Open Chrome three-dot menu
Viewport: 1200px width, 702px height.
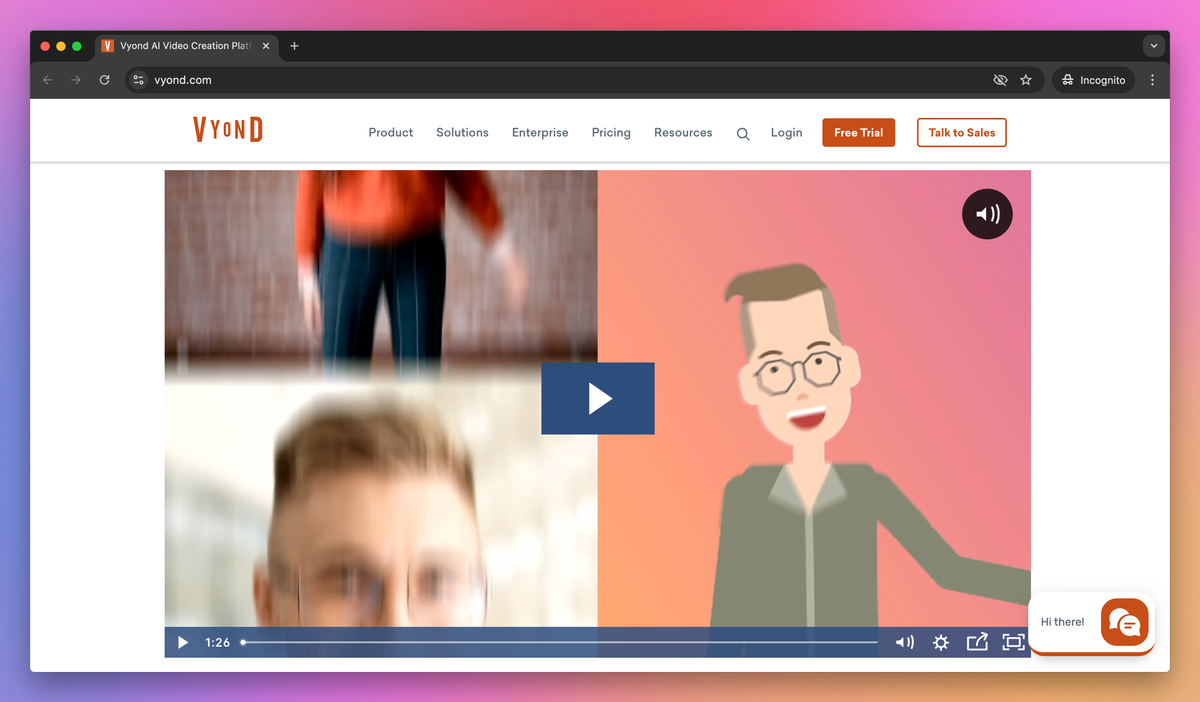(x=1153, y=80)
